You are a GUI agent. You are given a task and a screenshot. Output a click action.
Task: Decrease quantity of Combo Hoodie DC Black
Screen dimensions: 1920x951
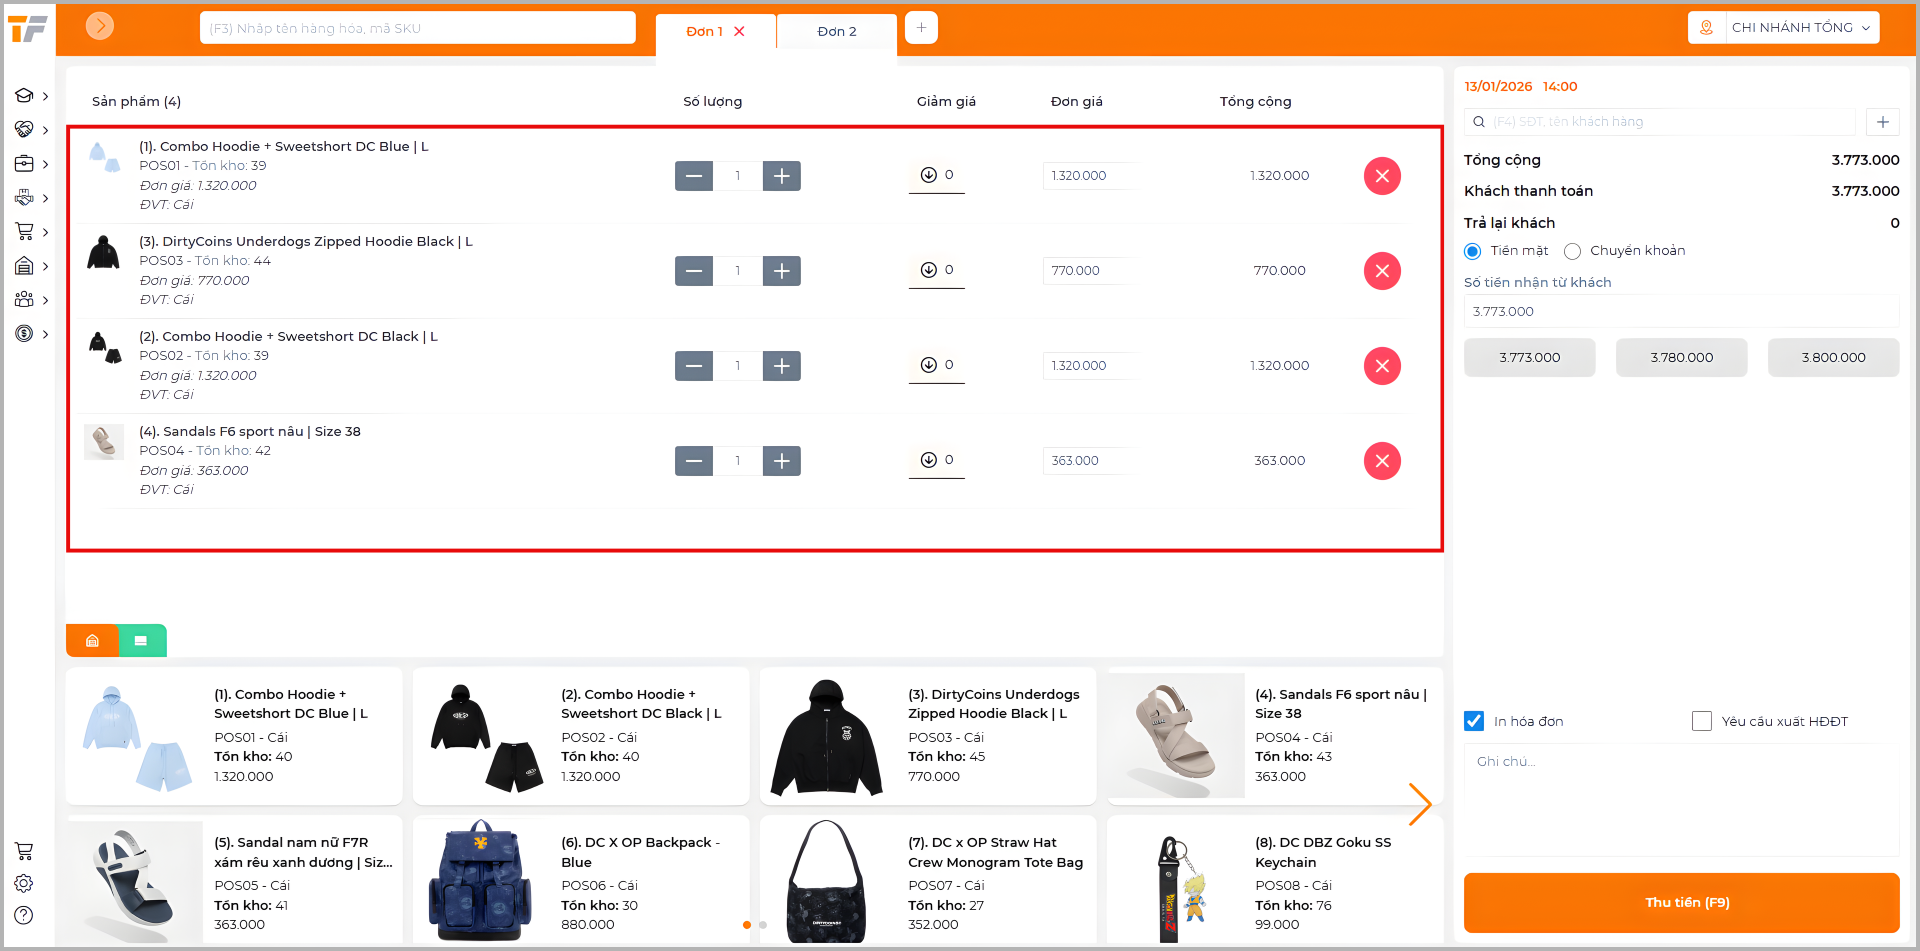click(x=694, y=366)
